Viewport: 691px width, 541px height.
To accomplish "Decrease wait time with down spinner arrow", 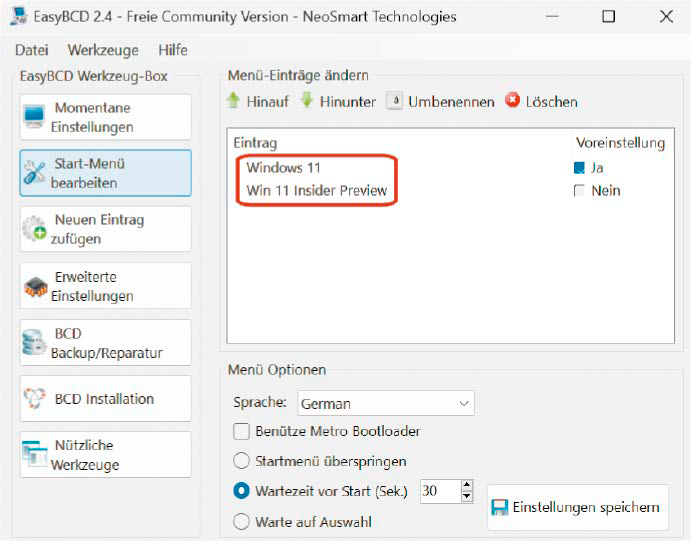I will pyautogui.click(x=467, y=497).
